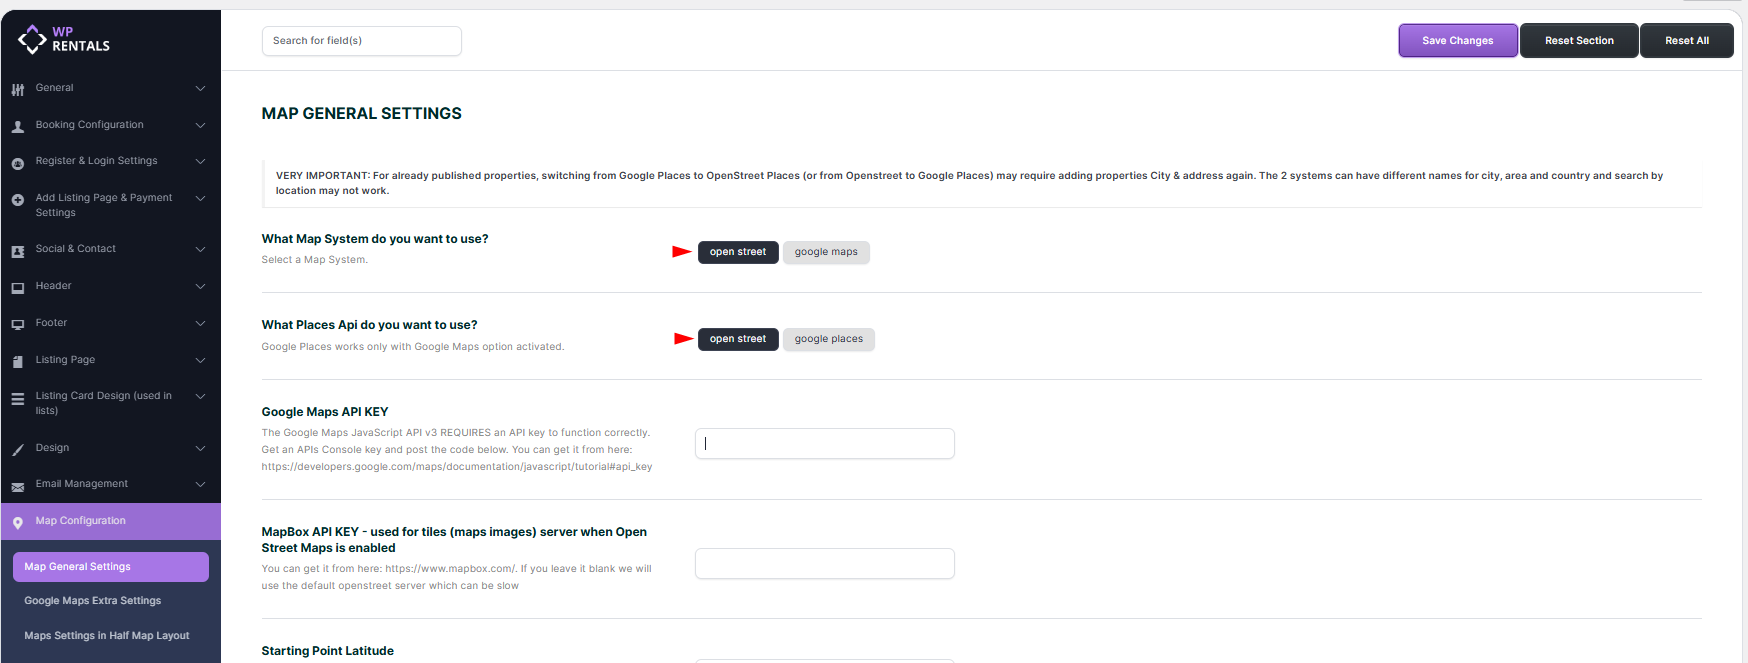The height and width of the screenshot is (663, 1748).
Task: Click the MapBox API KEY input field
Action: click(824, 564)
